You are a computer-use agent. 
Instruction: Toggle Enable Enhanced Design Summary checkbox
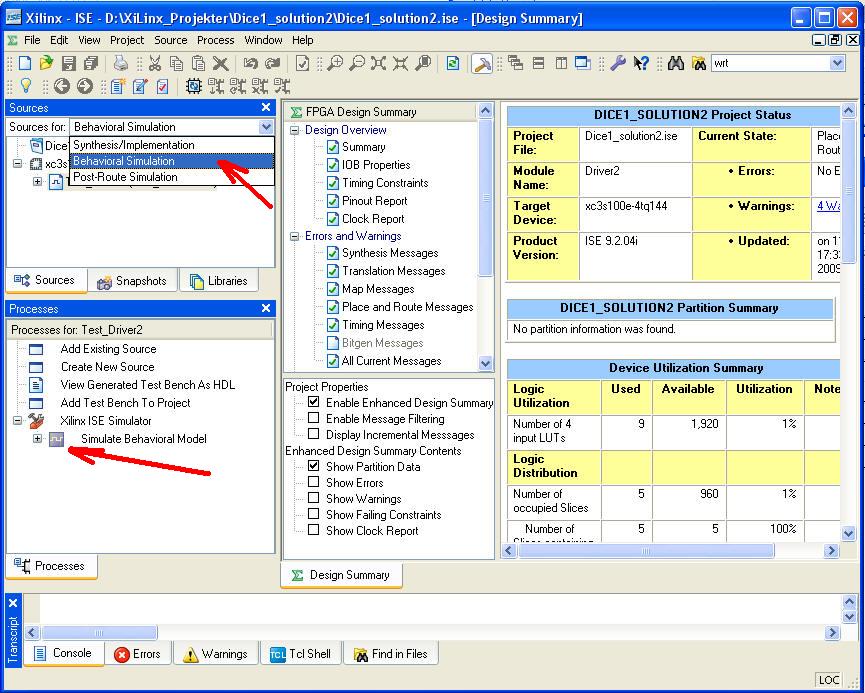point(313,402)
